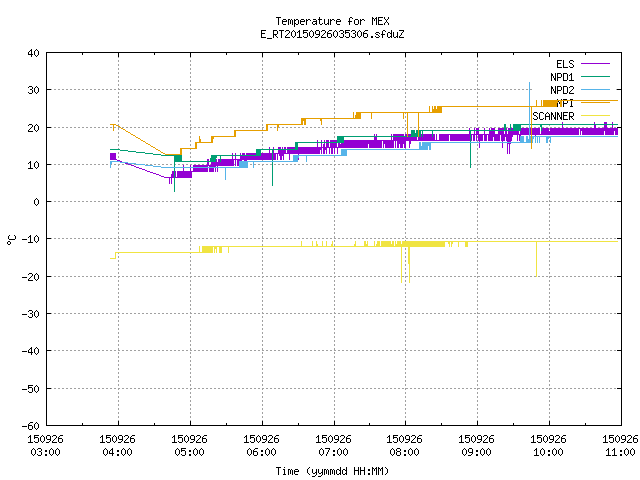Screen dimensions: 640x480
Task: Click the y-axis label -30
Action: tap(31, 314)
